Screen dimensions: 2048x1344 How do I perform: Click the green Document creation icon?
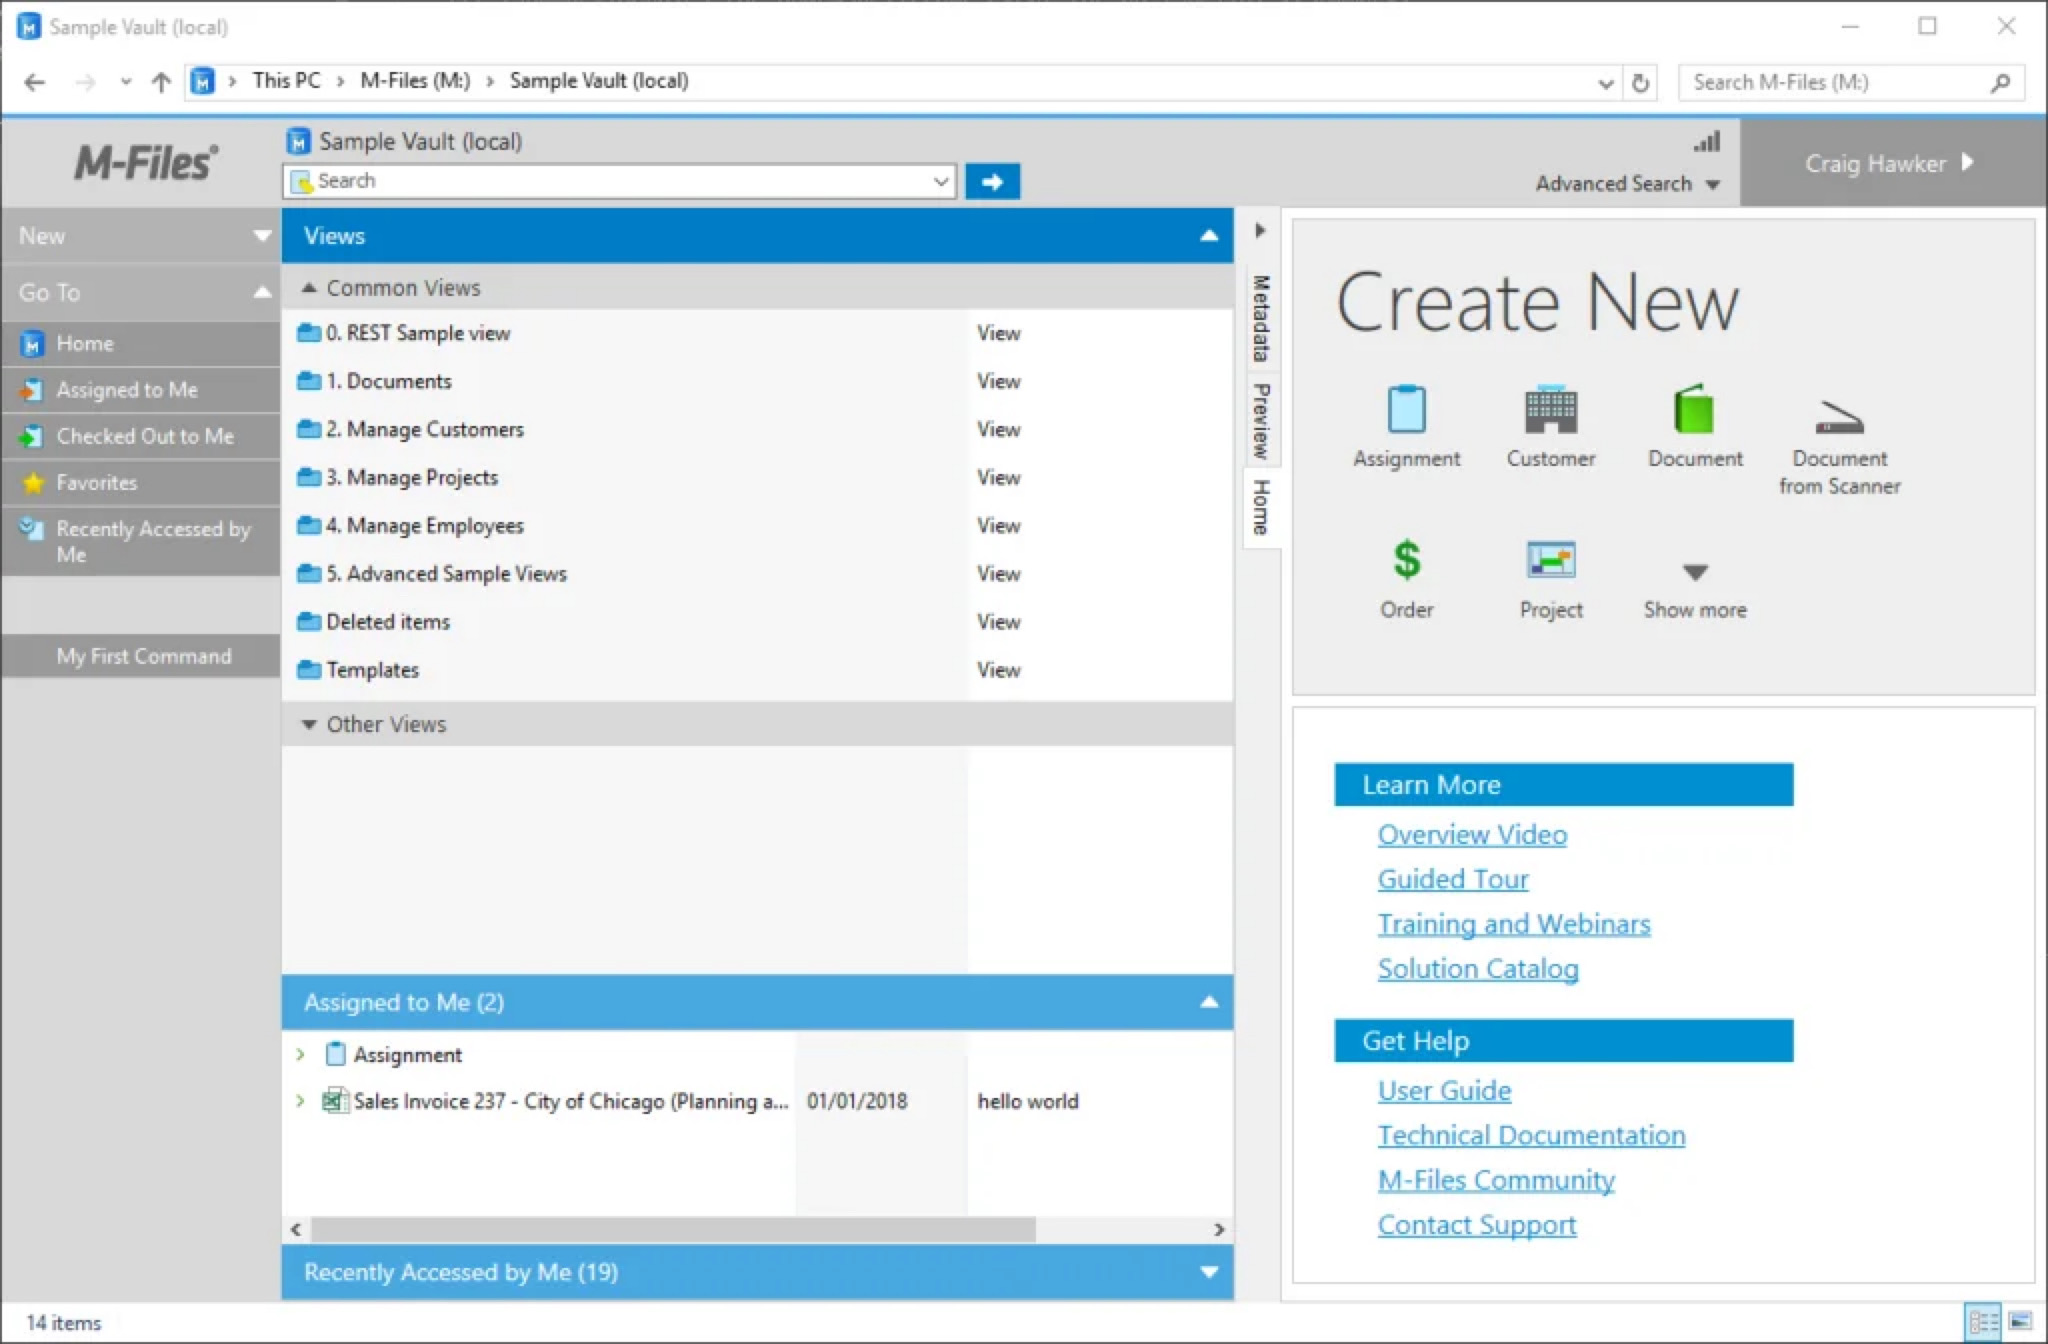(x=1694, y=411)
